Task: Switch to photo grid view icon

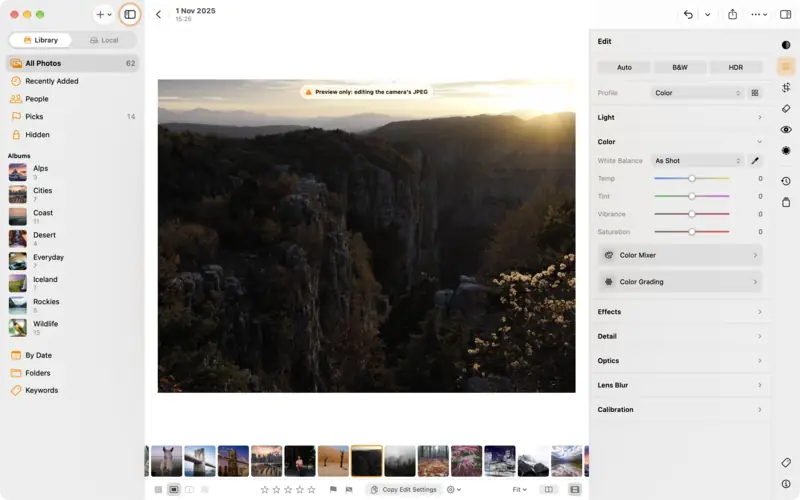Action: [158, 490]
